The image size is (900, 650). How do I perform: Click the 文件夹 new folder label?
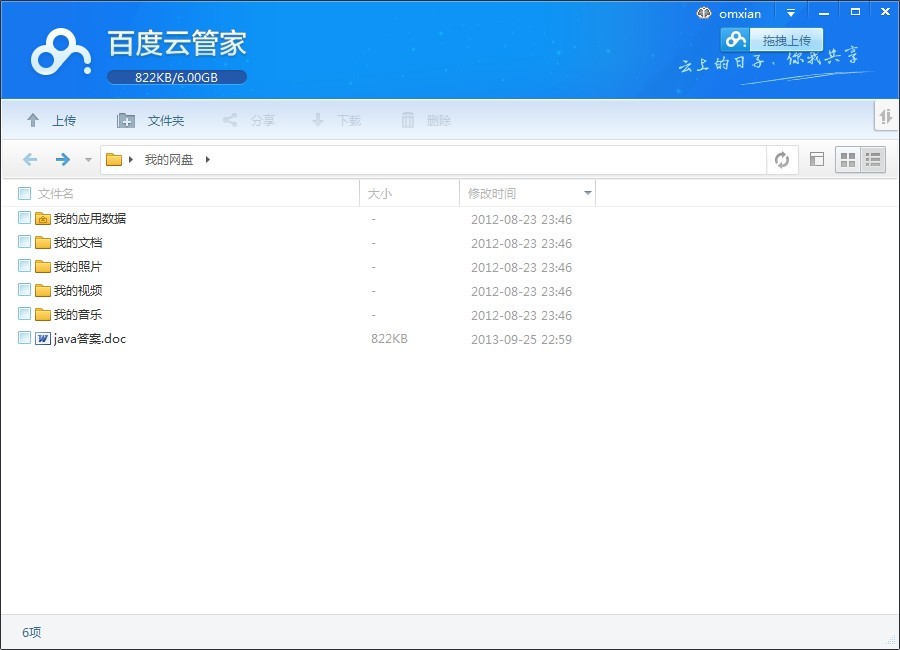166,121
